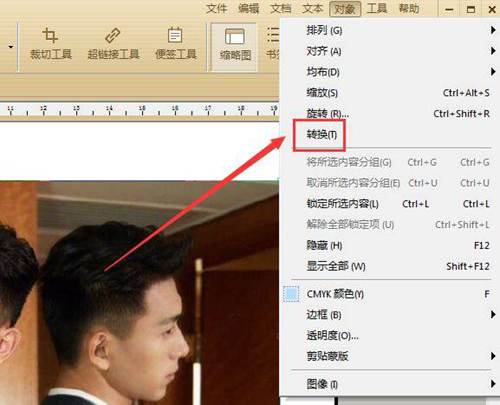
Task: Expand the 排列 (G) submenu arrow
Action: (x=493, y=30)
